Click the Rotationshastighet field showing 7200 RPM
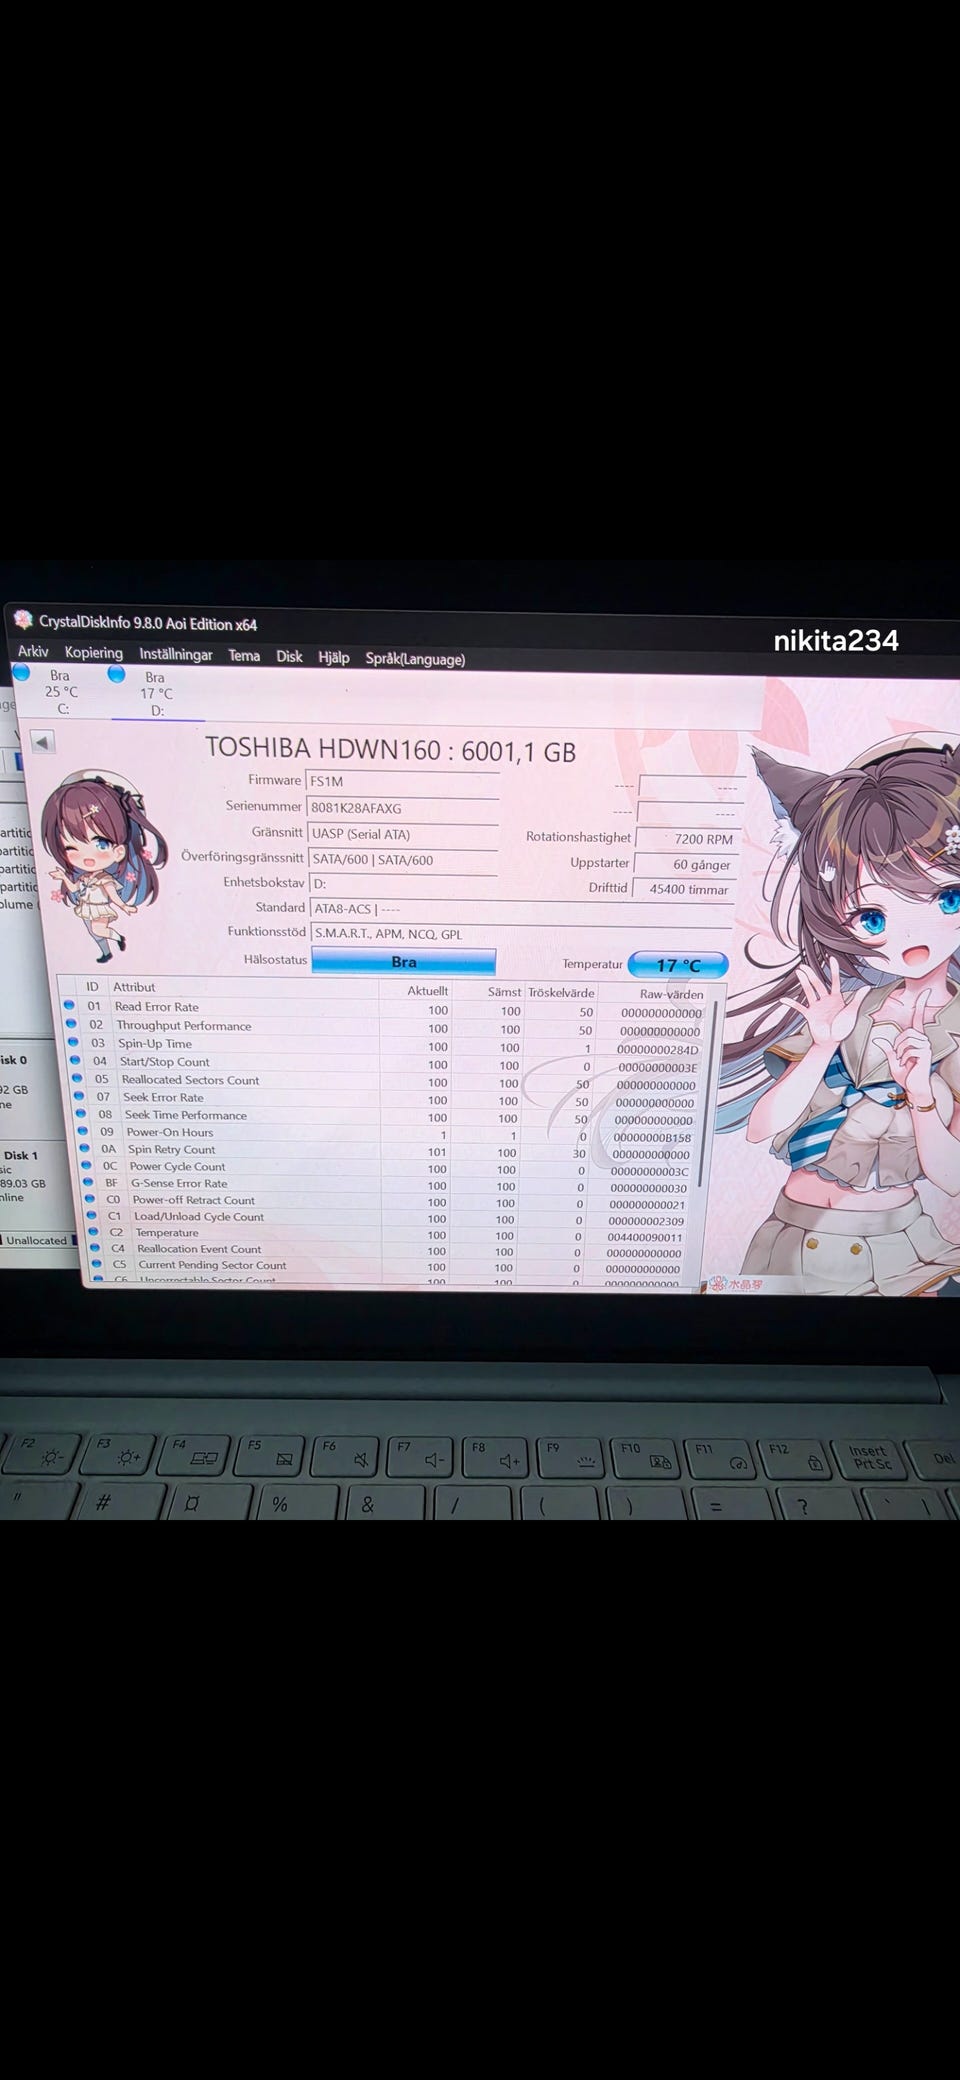Image resolution: width=960 pixels, height=2080 pixels. pos(686,839)
